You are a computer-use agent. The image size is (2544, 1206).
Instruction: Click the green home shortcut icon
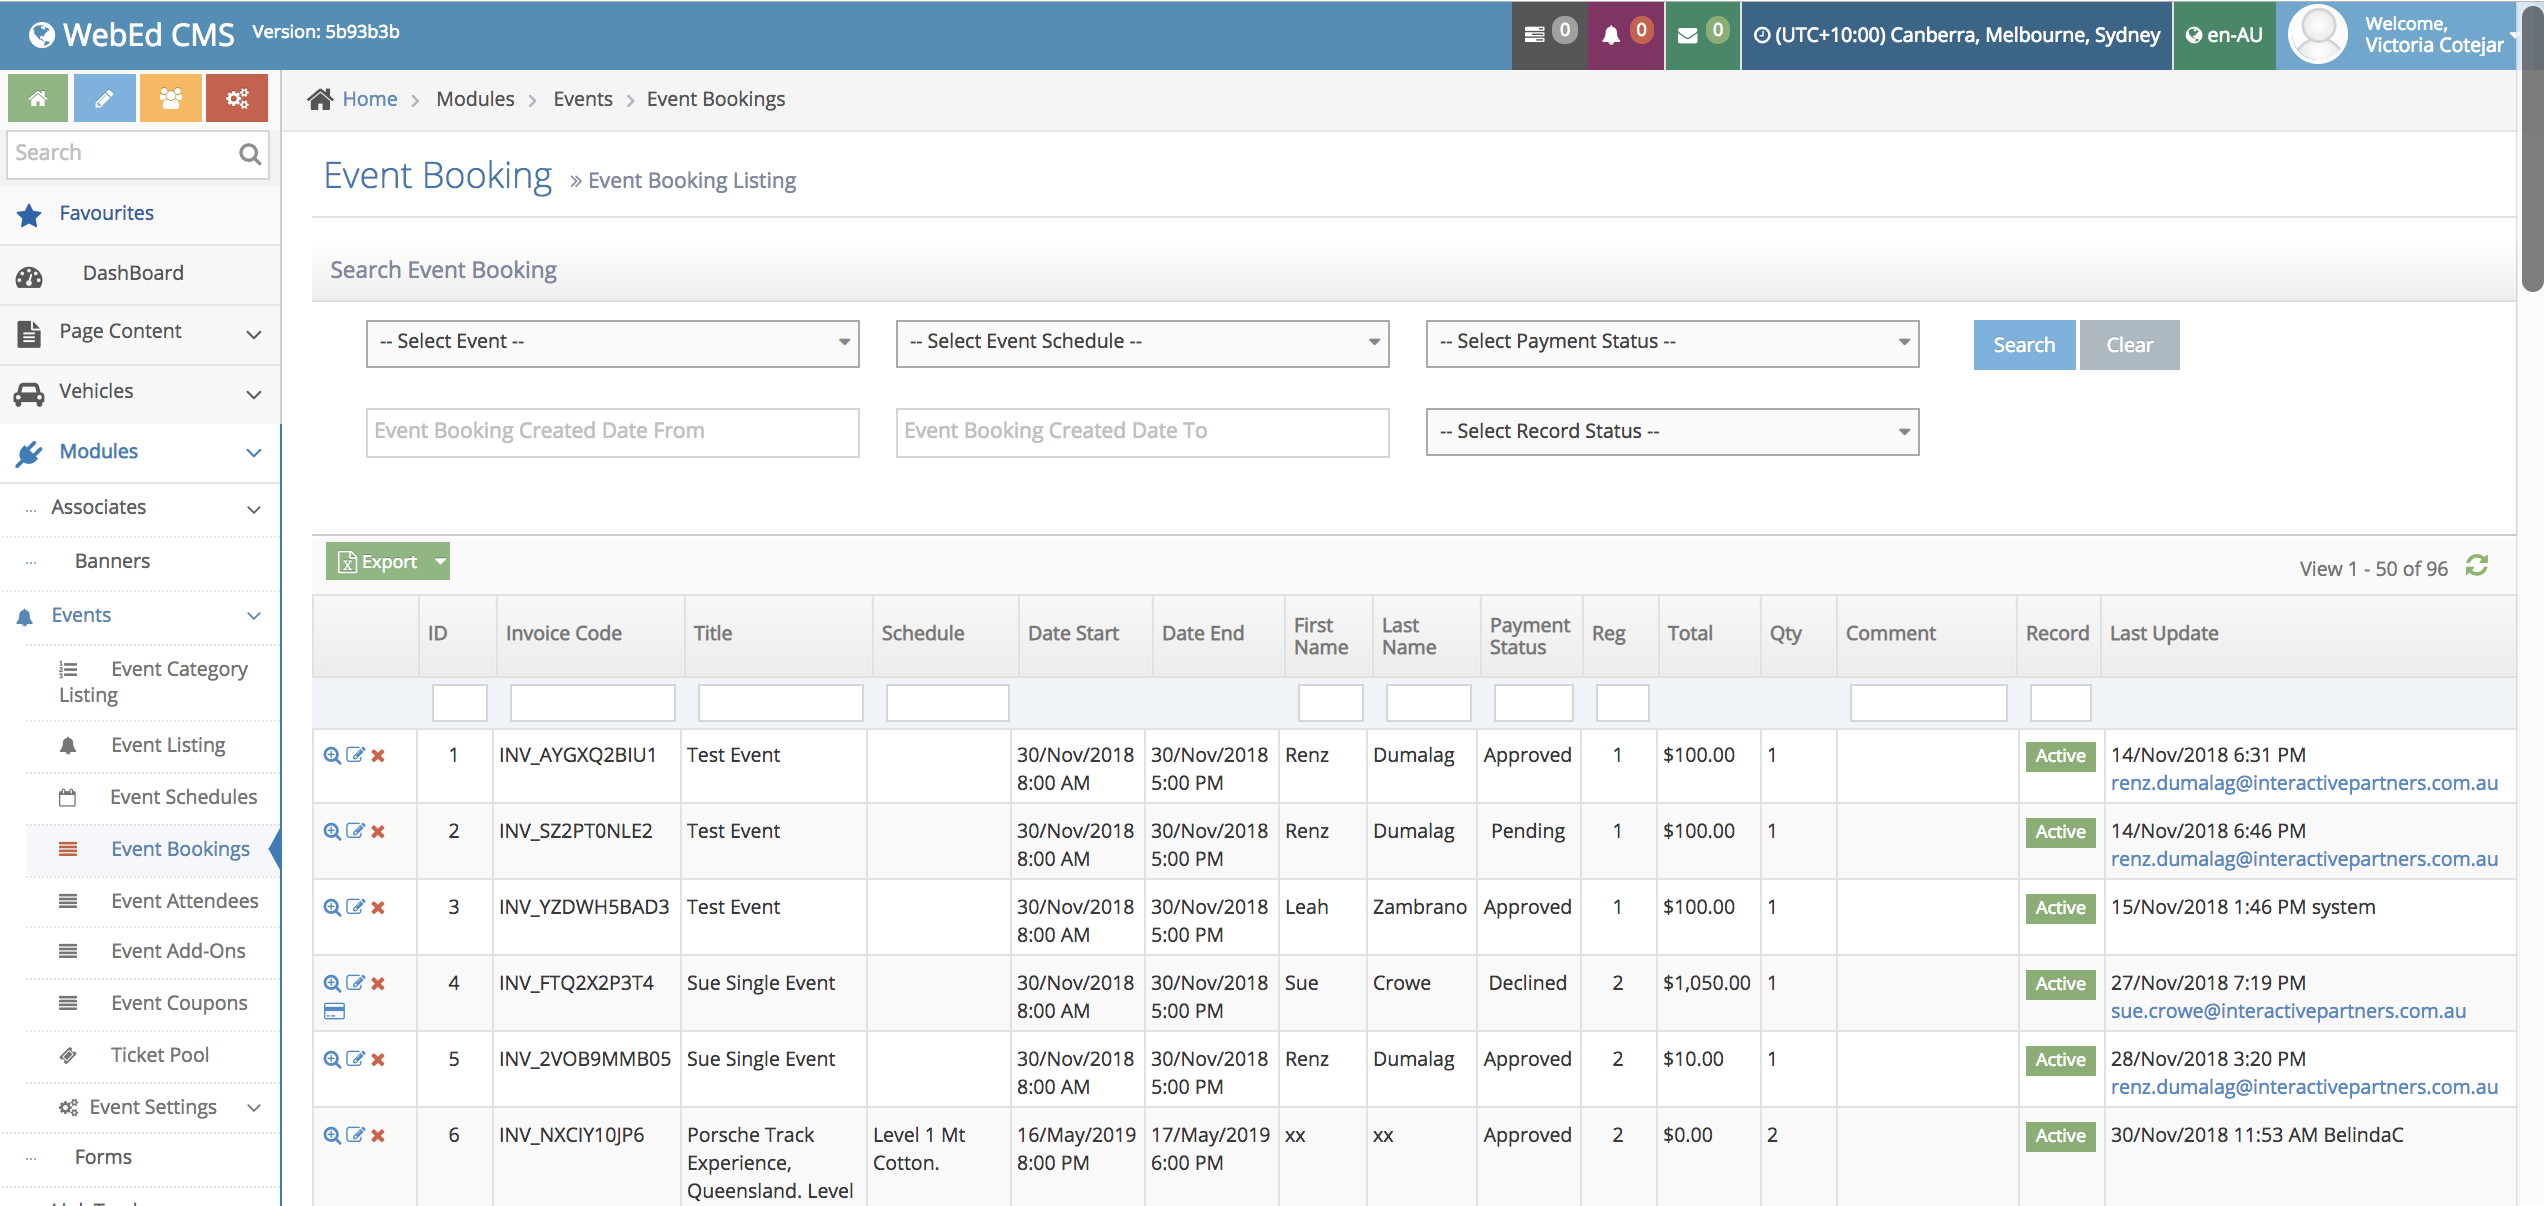[x=37, y=98]
